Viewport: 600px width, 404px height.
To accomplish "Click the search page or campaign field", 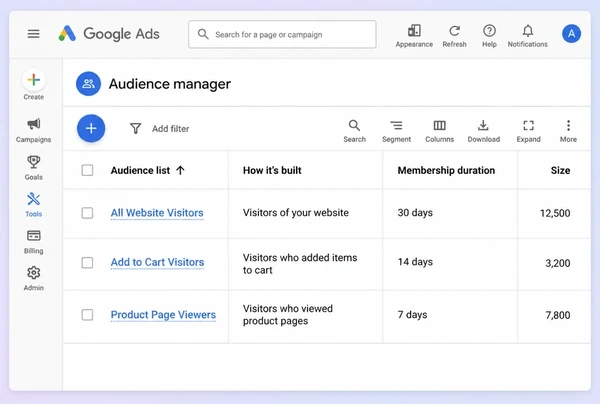I will (x=282, y=34).
